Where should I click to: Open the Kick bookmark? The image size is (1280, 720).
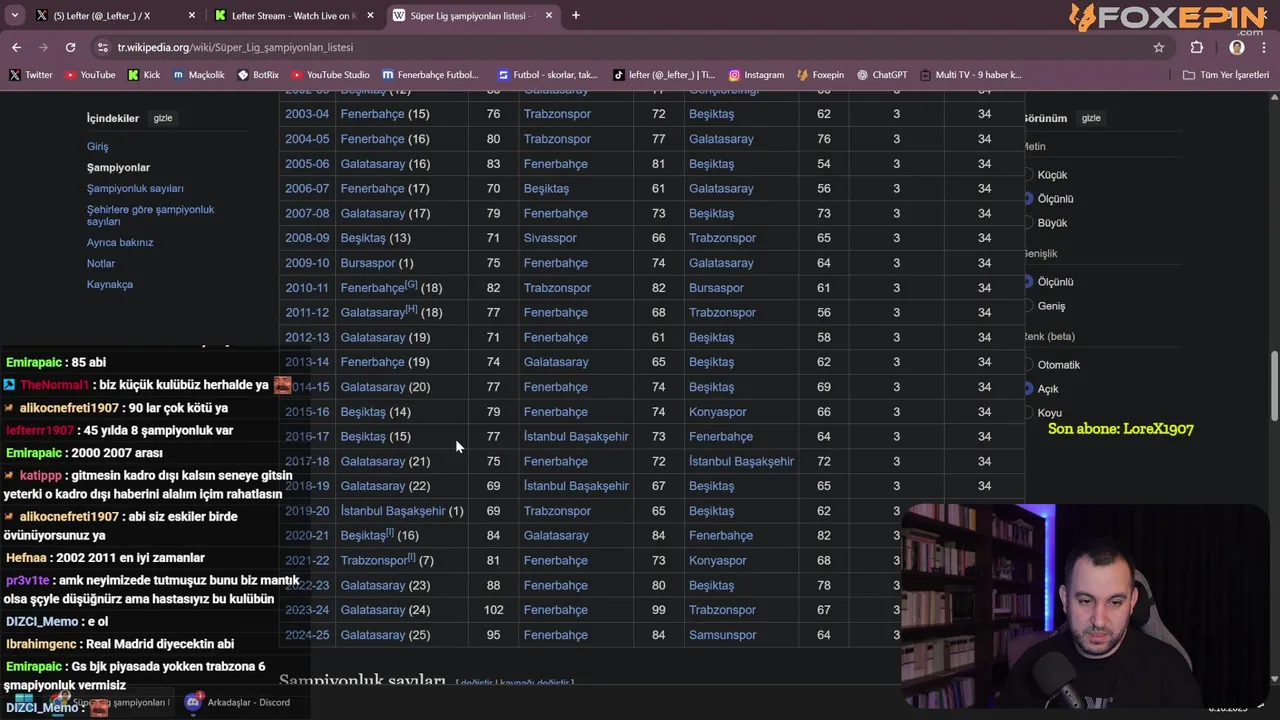point(143,75)
